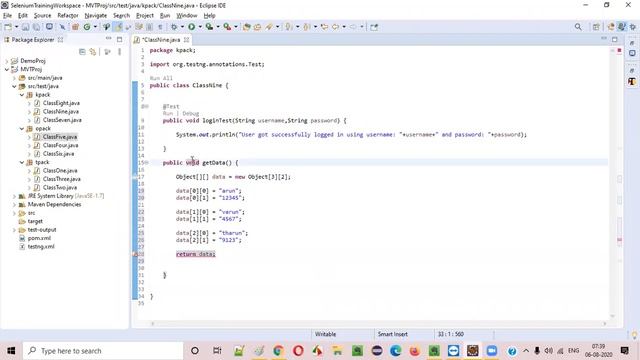Toggle Mark Occurrences in toolbar
The height and width of the screenshot is (360, 640).
tap(118, 27)
